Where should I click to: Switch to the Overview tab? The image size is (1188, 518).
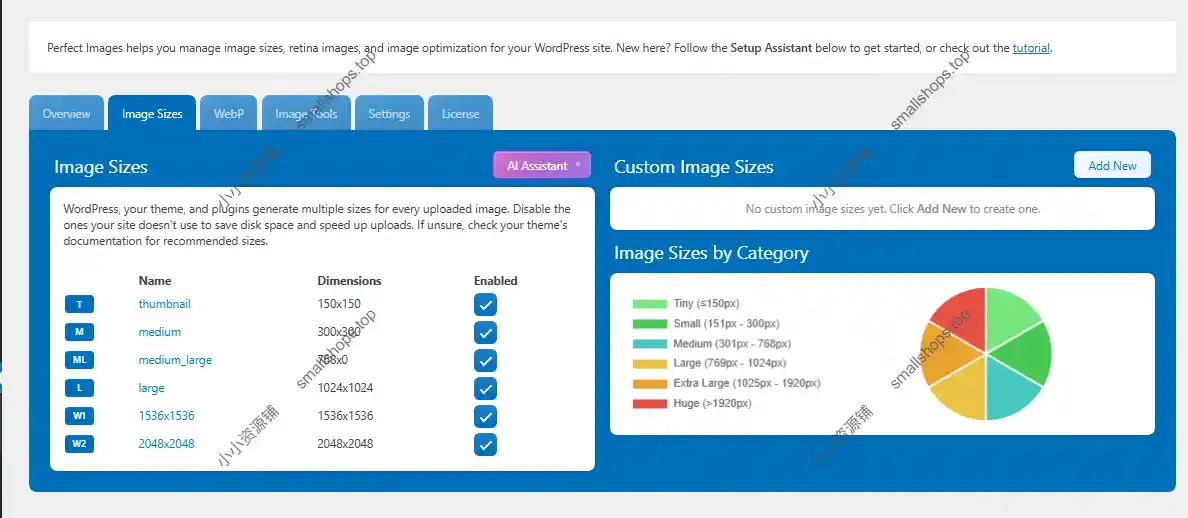point(66,114)
